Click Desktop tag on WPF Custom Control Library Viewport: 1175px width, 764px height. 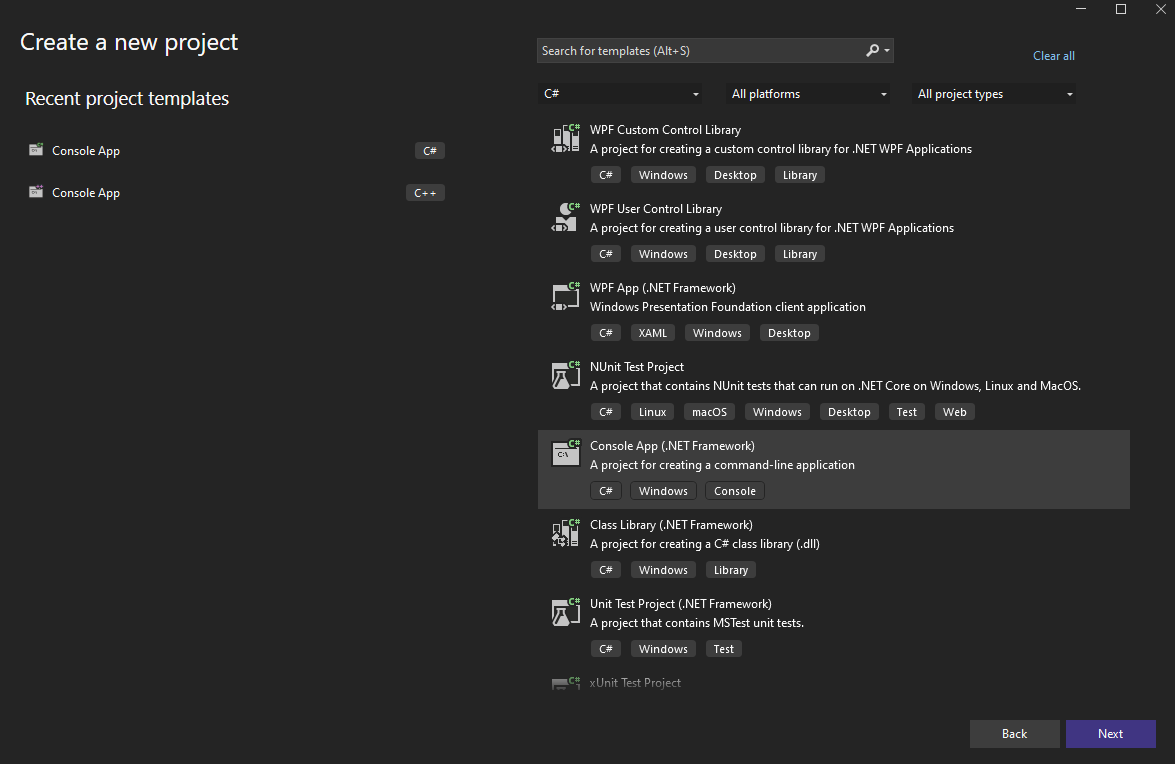735,175
